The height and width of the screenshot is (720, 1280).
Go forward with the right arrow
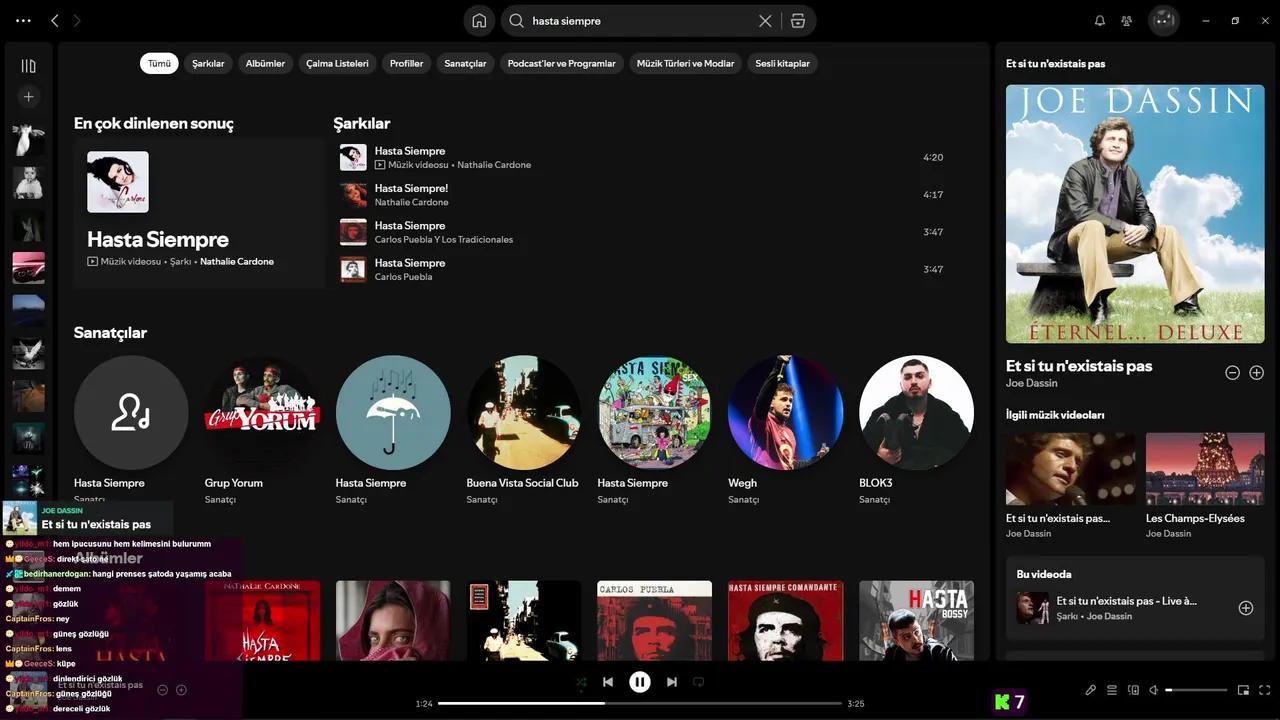[x=78, y=20]
